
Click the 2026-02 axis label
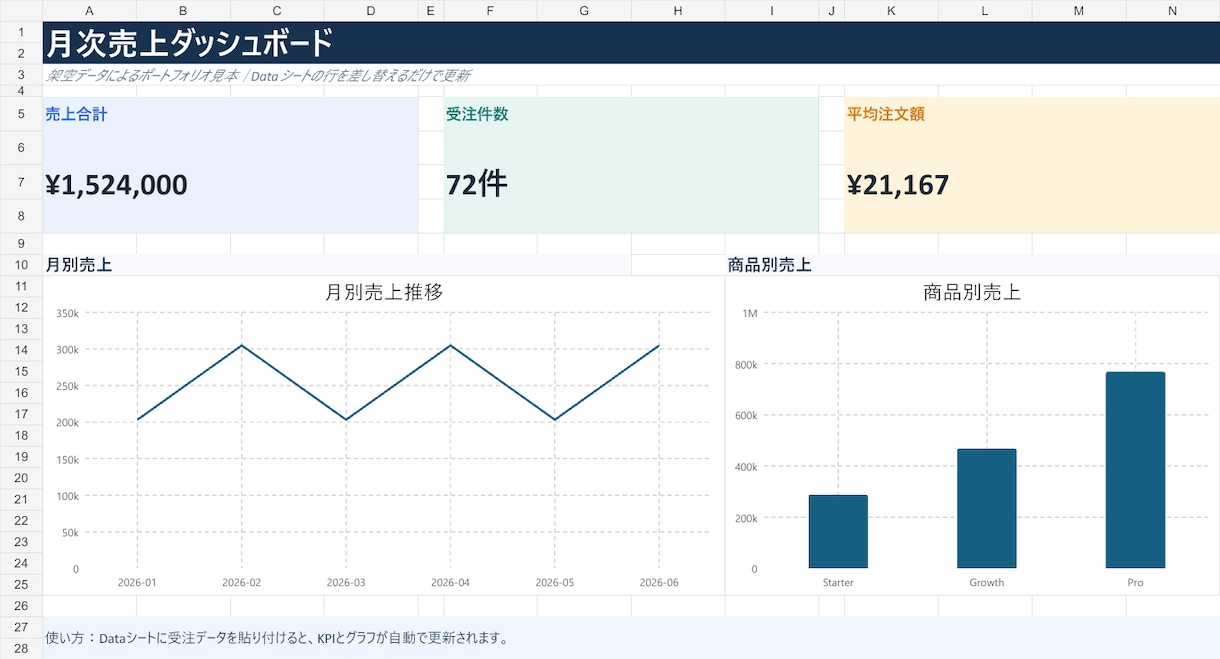[242, 582]
